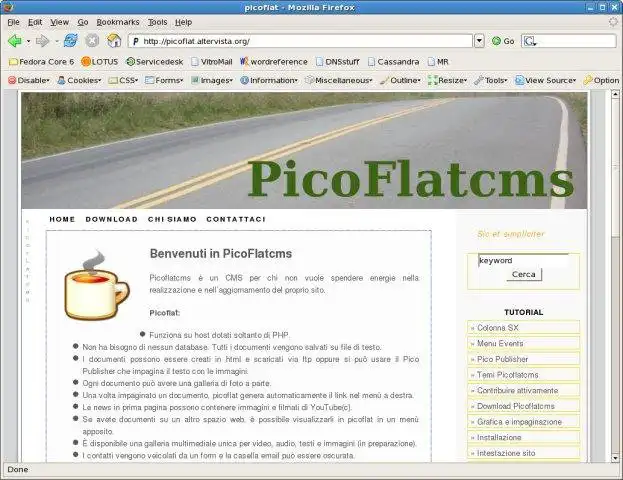The width and height of the screenshot is (623, 480).
Task: Open the CSS toolbar dropdown
Action: point(123,80)
